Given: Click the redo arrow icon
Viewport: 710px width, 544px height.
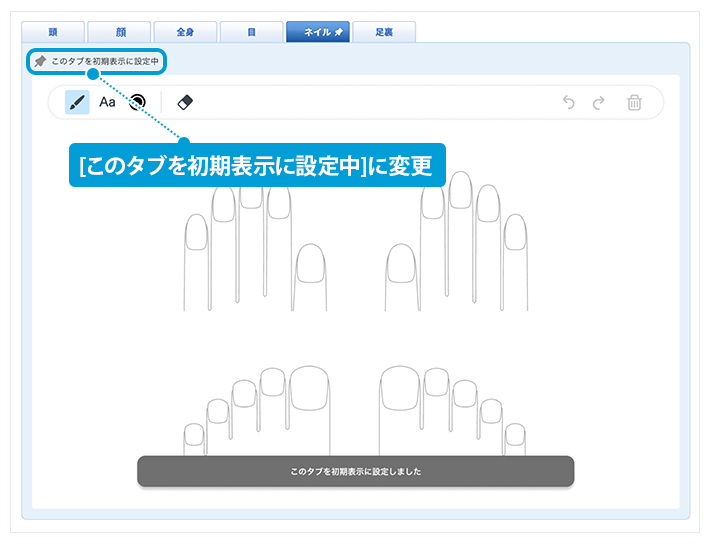Looking at the screenshot, I should [599, 102].
